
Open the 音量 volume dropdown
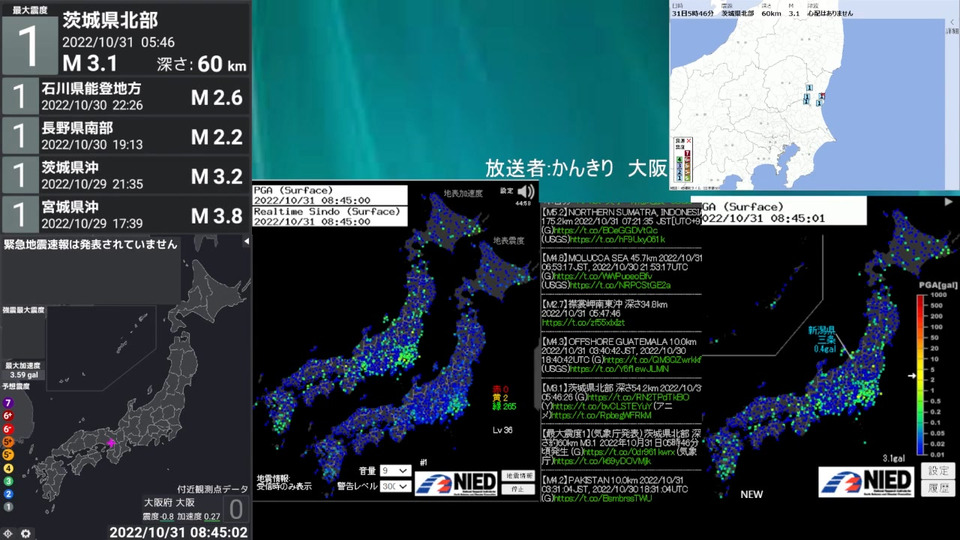pos(395,470)
